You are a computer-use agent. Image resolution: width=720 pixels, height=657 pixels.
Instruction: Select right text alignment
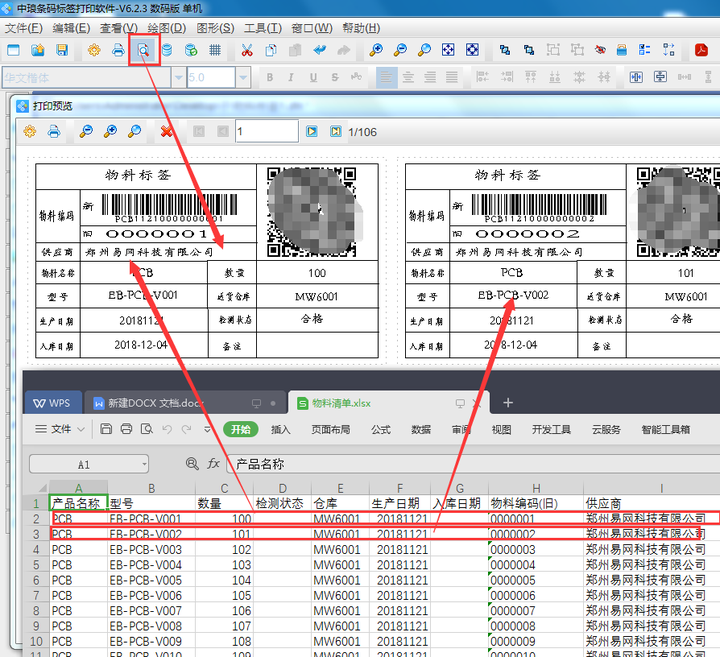click(x=430, y=78)
